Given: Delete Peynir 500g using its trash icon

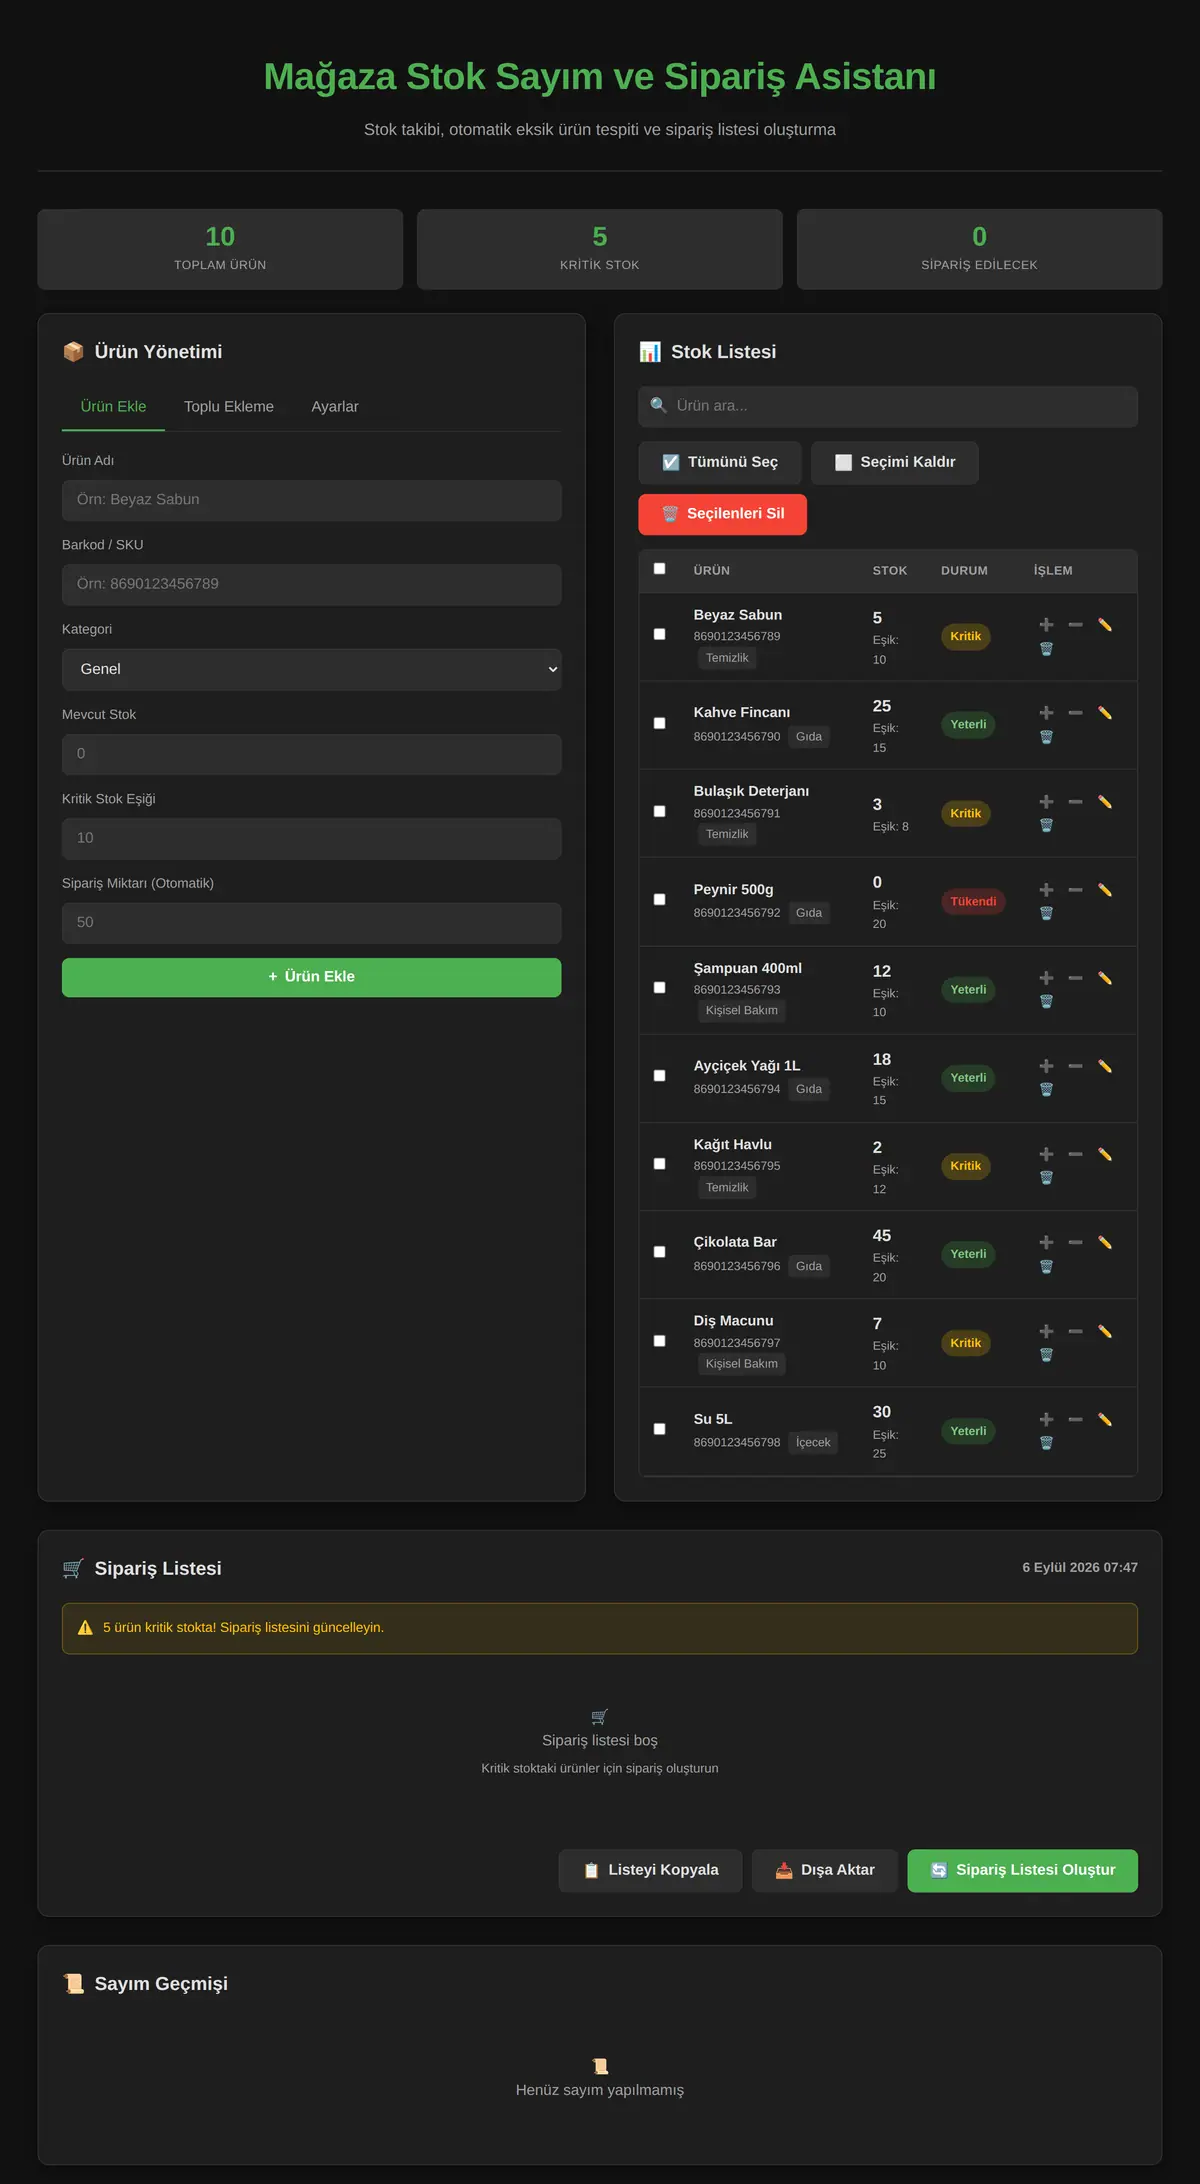Looking at the screenshot, I should [1046, 913].
